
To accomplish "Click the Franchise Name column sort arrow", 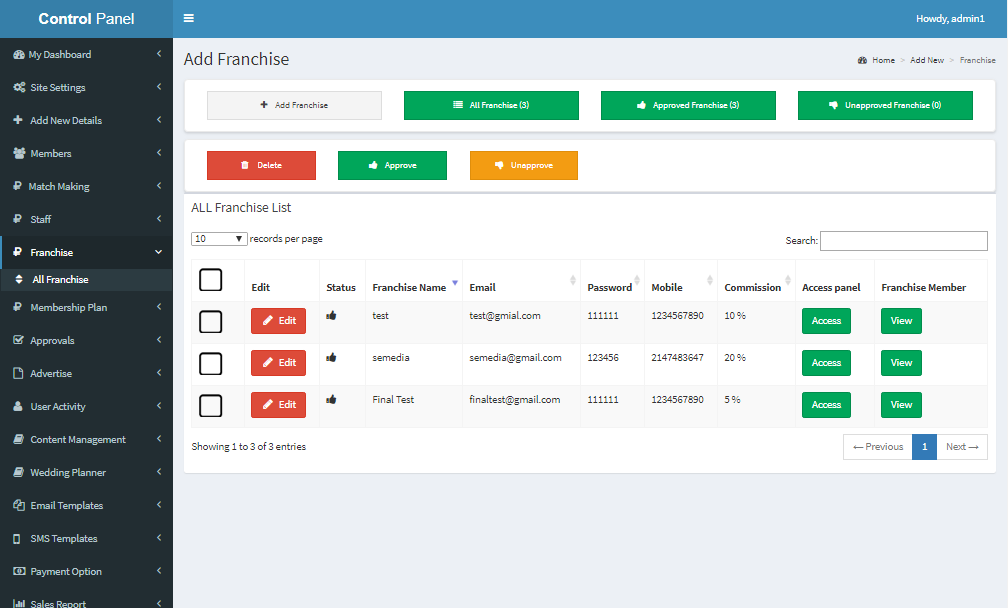I will point(454,283).
